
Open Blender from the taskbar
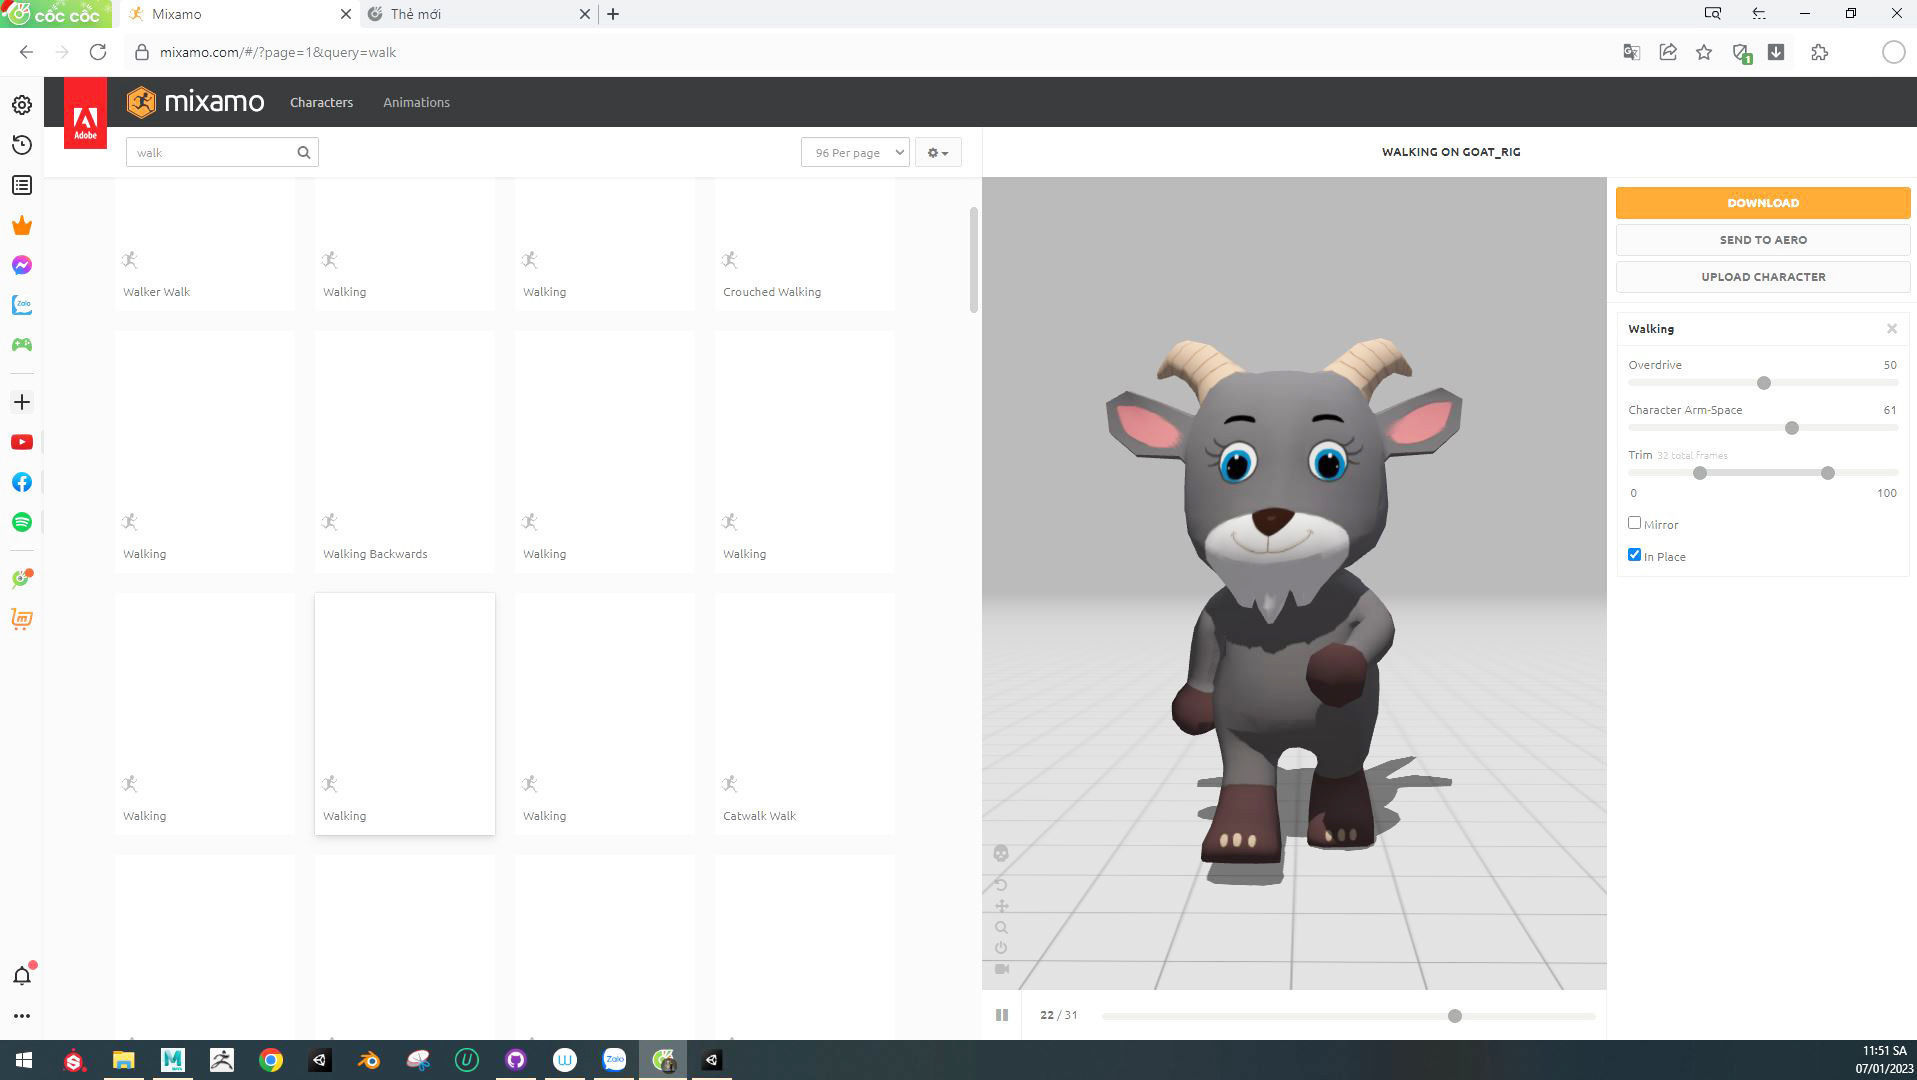coord(369,1060)
